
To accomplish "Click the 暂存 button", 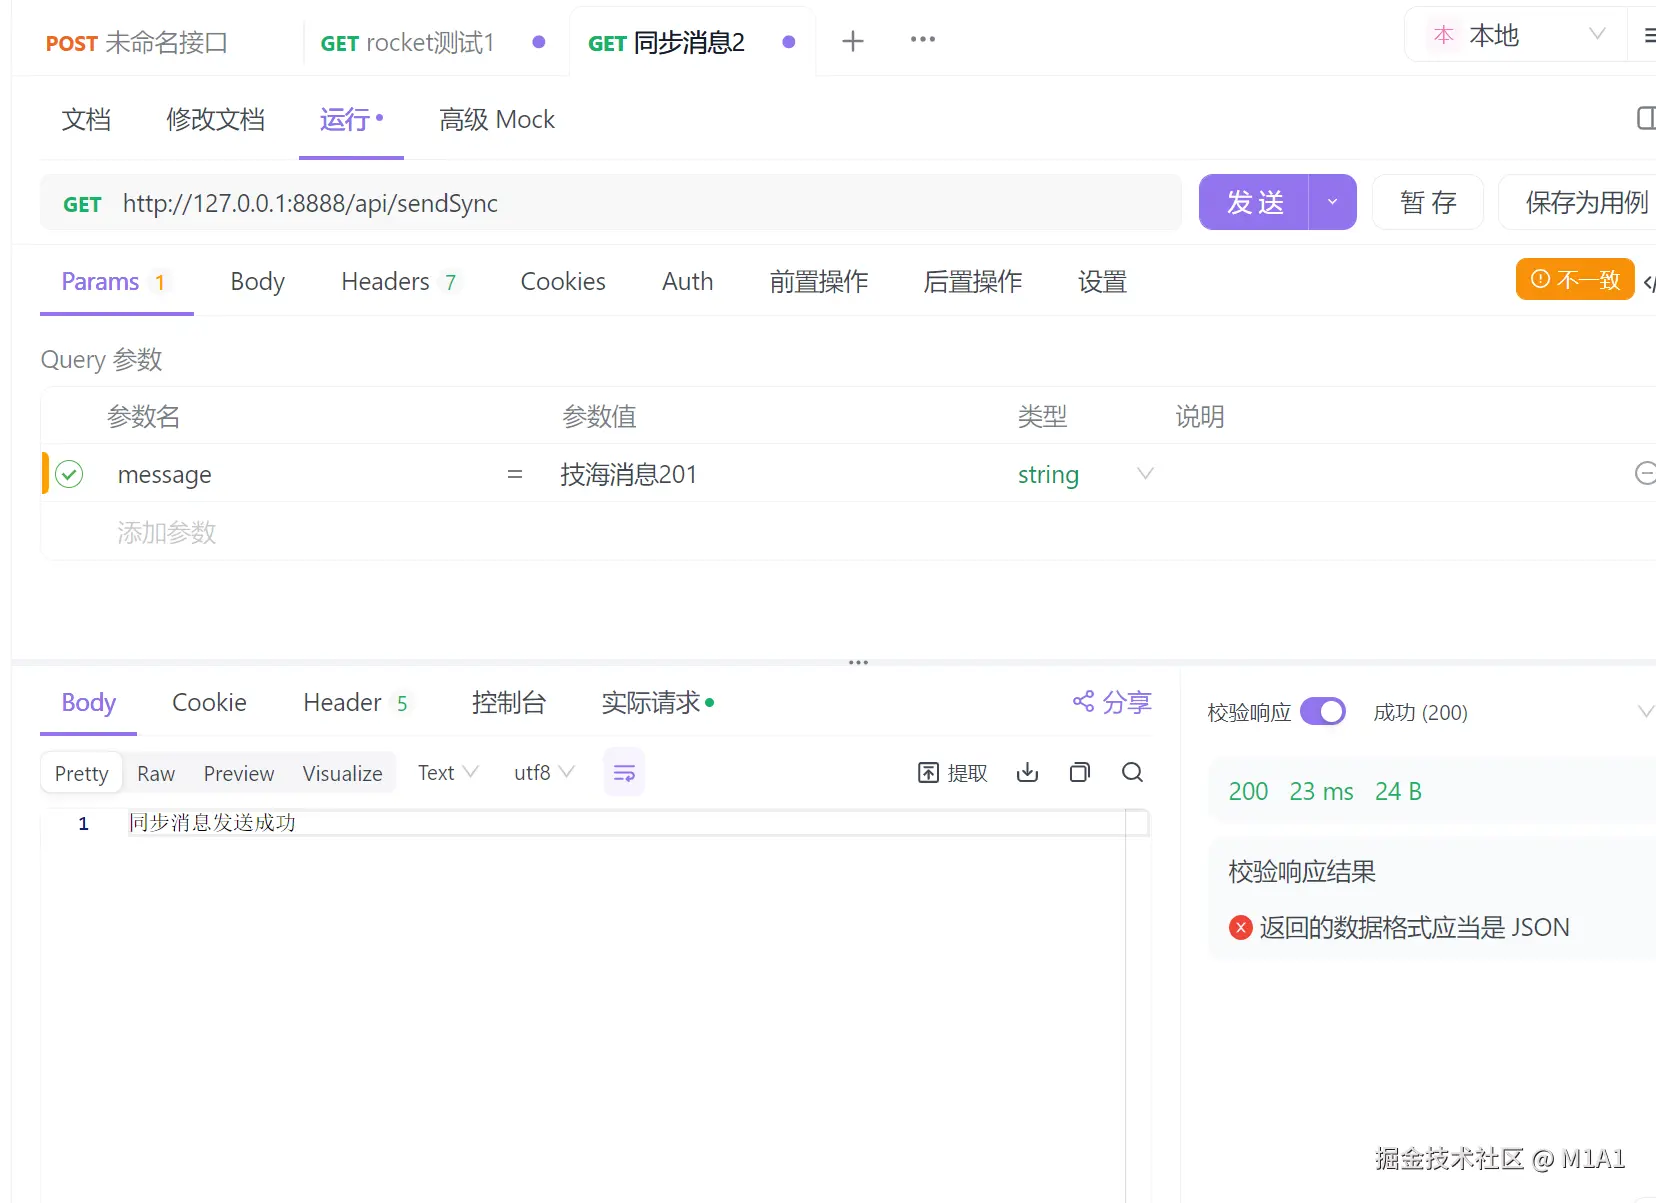I will click(1428, 202).
